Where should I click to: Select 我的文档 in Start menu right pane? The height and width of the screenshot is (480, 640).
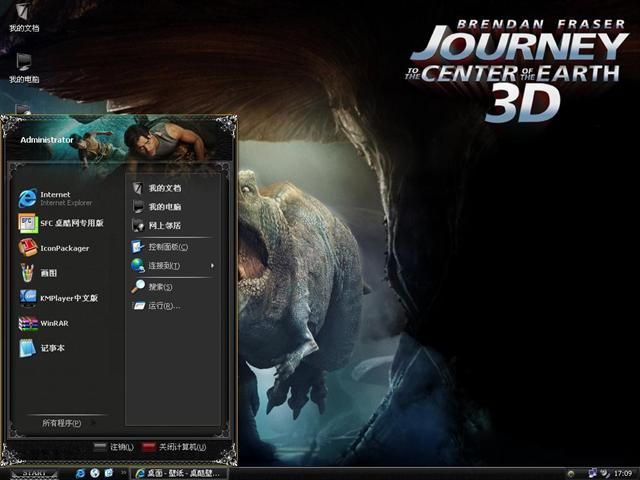[163, 188]
